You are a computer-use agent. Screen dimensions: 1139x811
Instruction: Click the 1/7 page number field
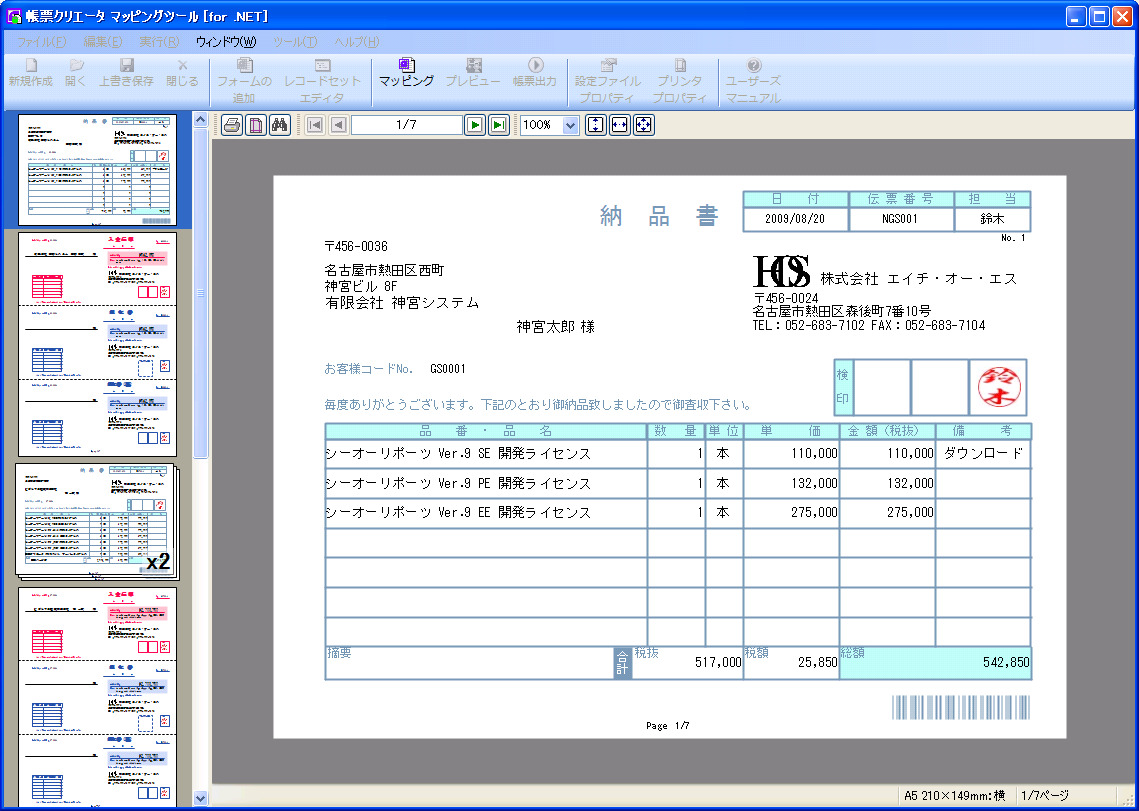click(x=407, y=125)
